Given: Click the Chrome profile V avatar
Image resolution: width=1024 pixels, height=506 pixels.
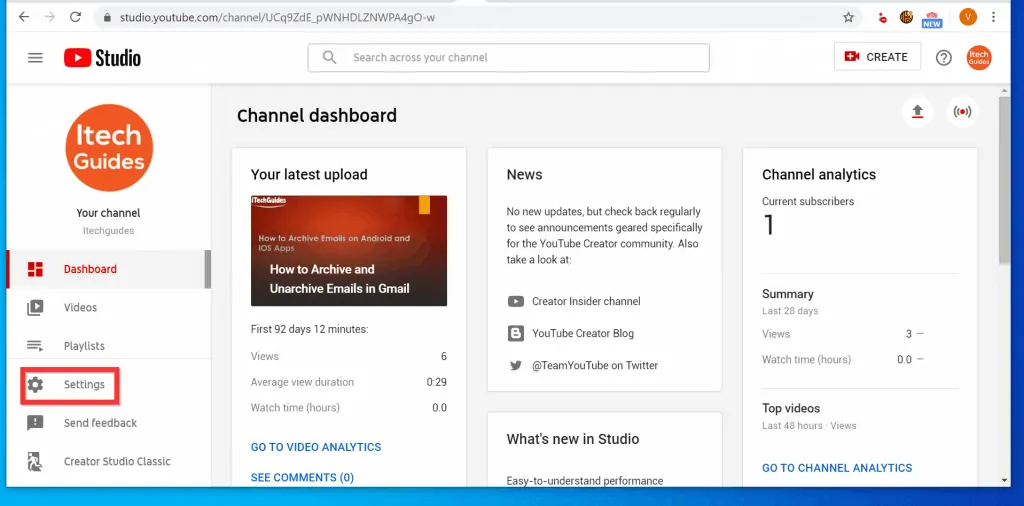Looking at the screenshot, I should [968, 18].
